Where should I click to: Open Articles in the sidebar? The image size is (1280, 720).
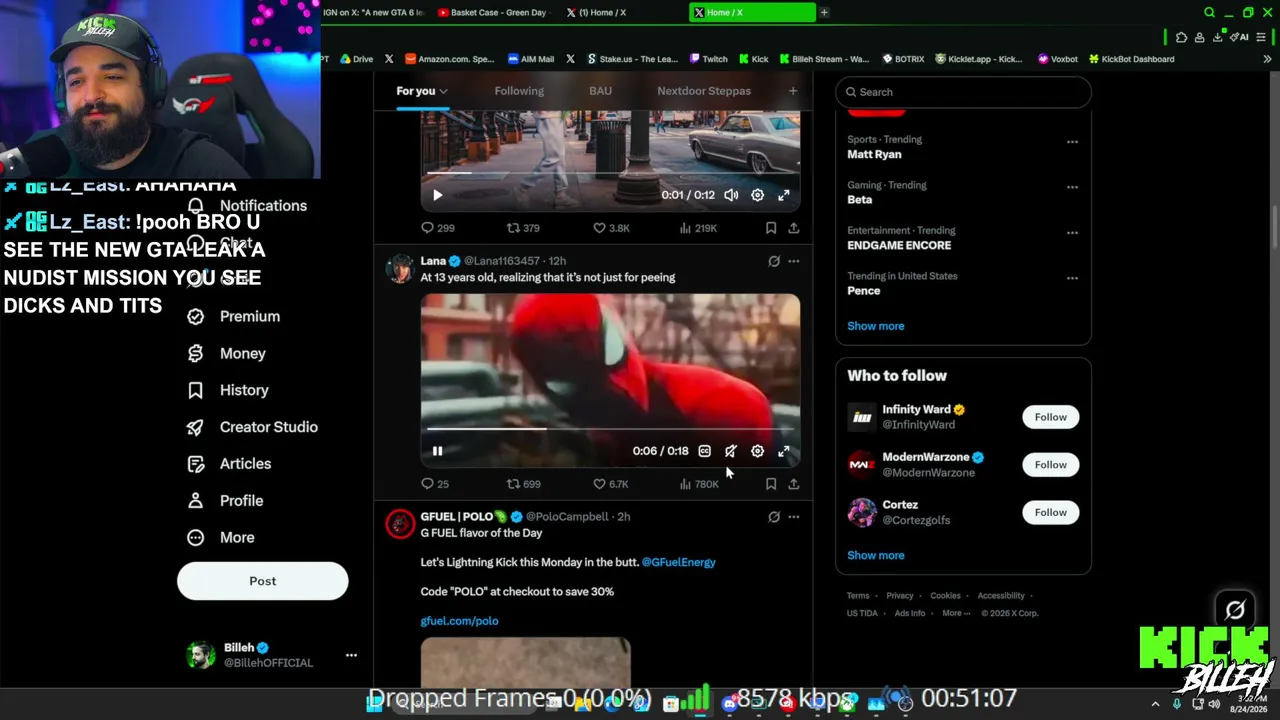pyautogui.click(x=229, y=464)
